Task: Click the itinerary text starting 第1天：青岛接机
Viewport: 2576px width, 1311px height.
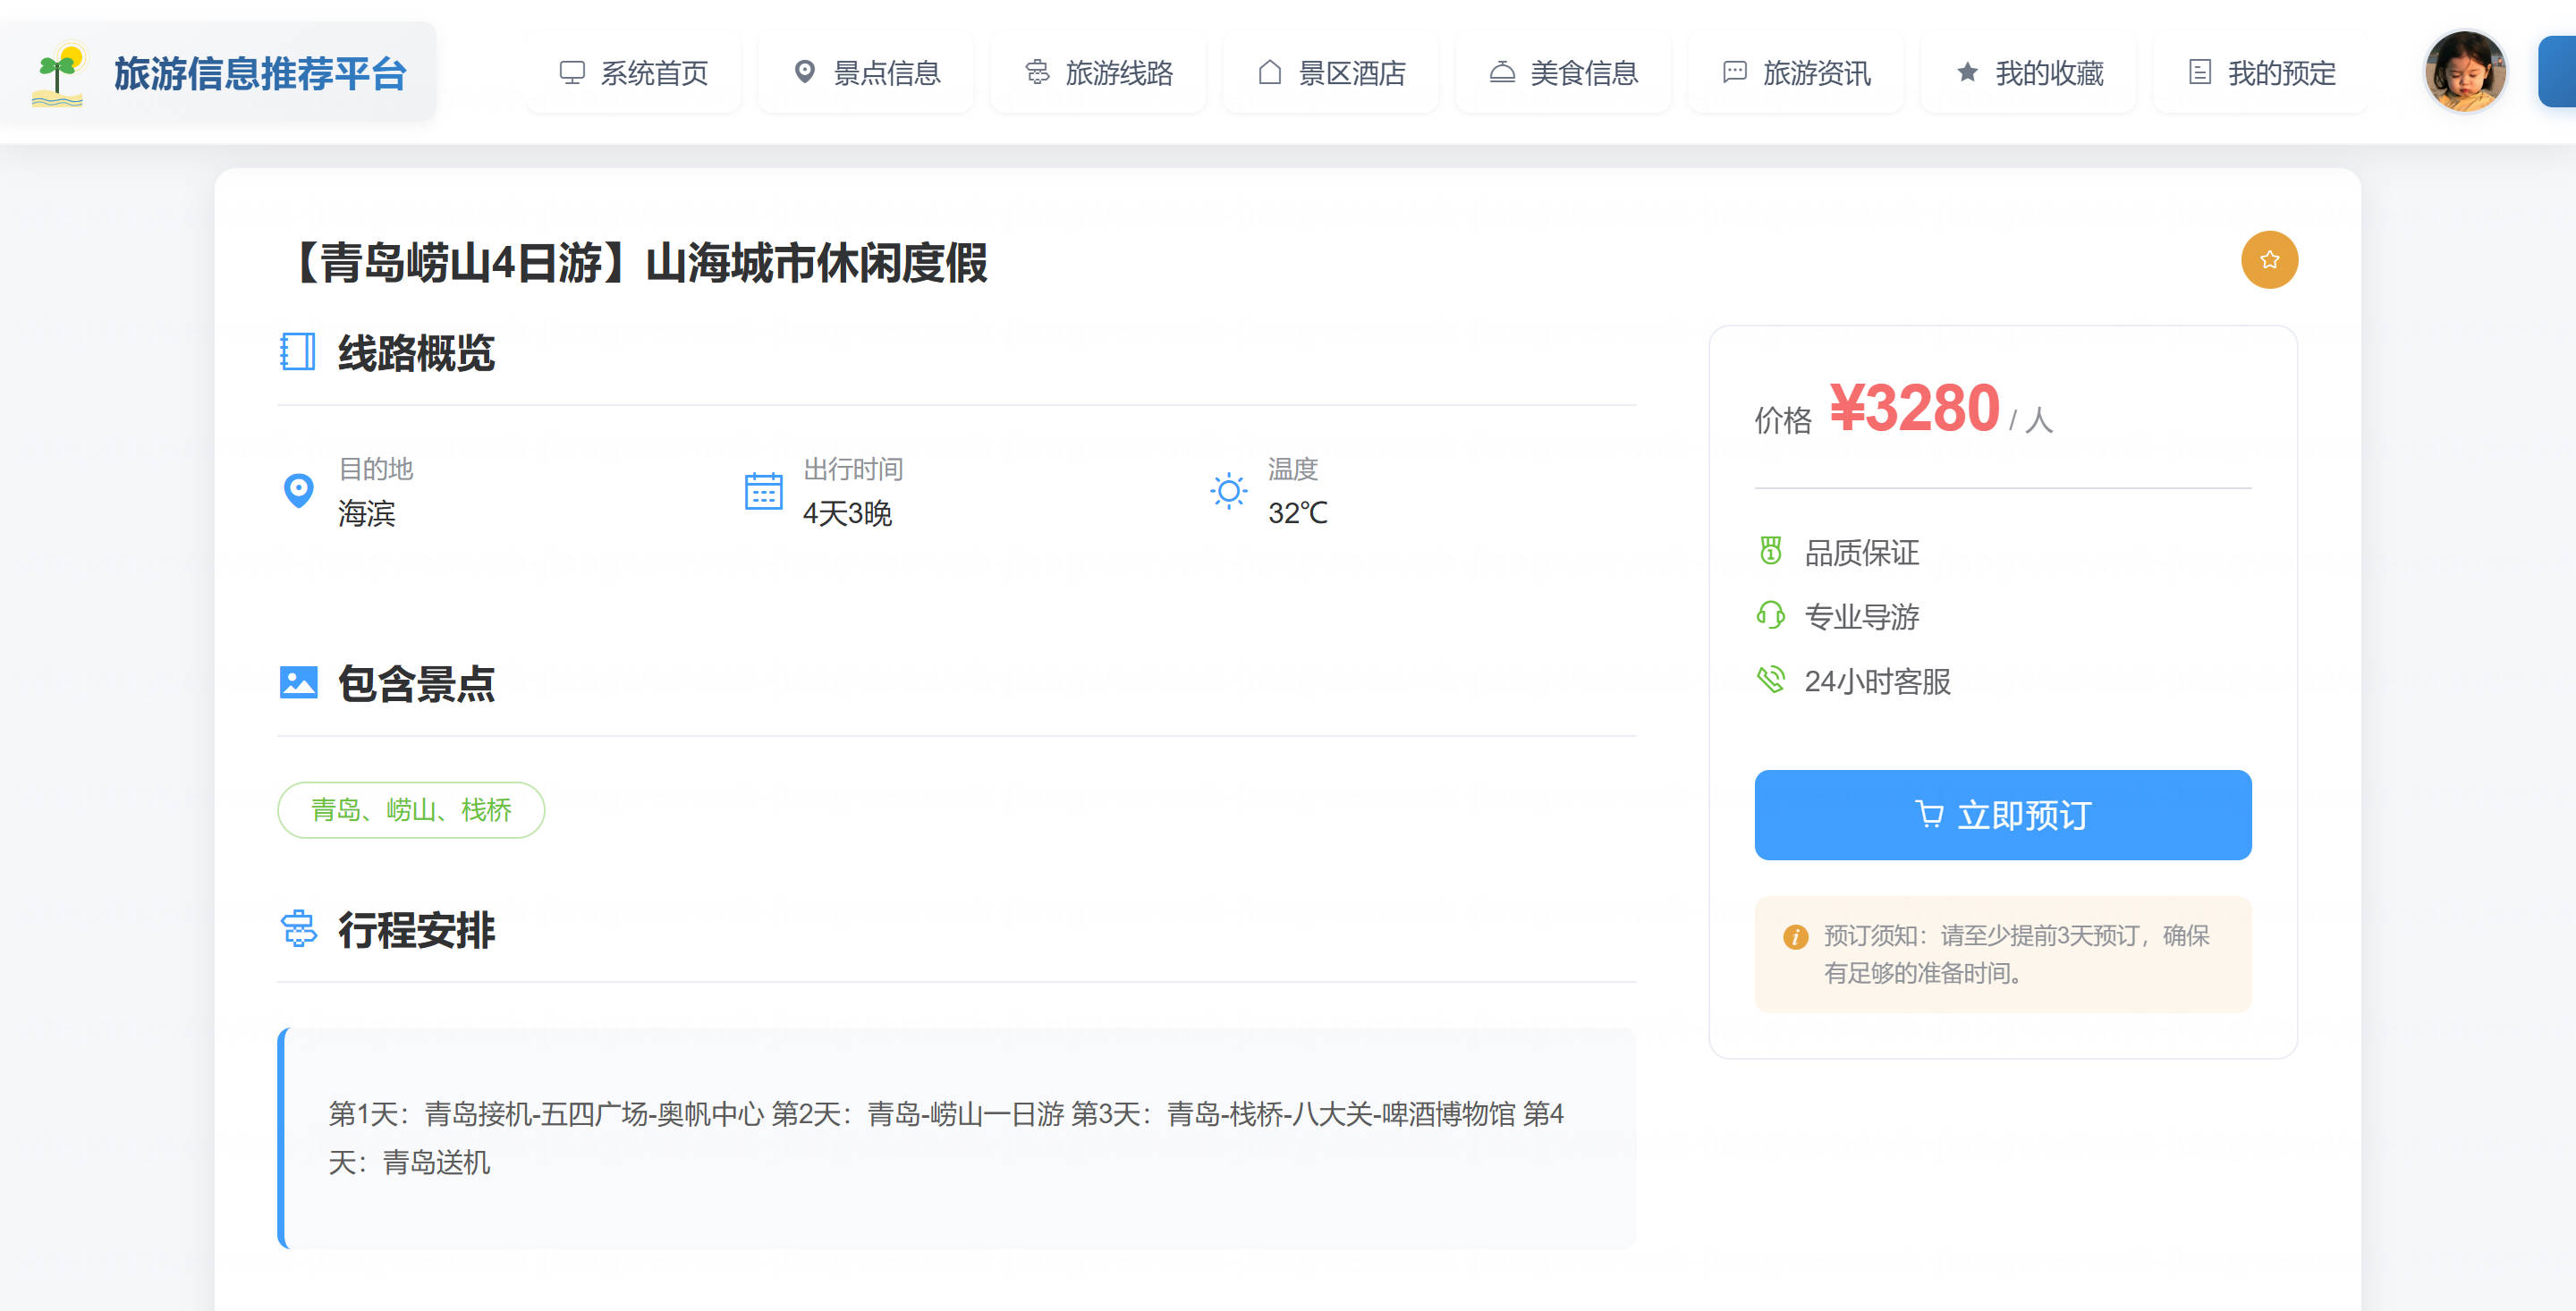Action: 946,1138
